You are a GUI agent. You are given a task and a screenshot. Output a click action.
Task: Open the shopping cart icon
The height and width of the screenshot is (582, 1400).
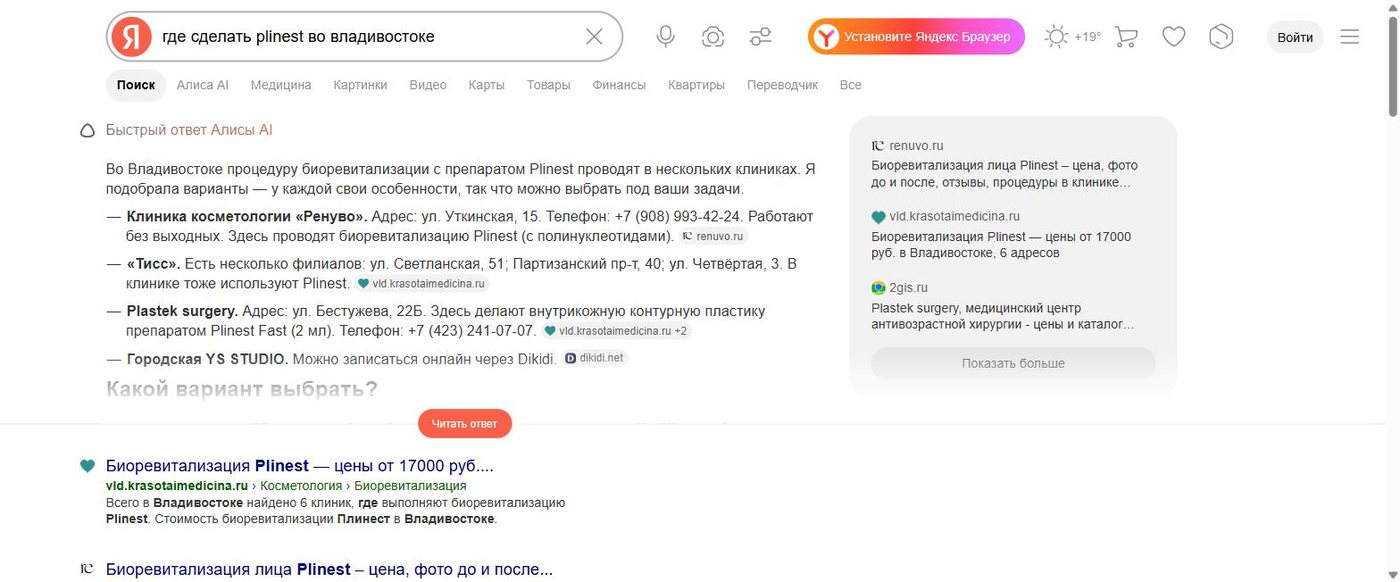point(1126,37)
